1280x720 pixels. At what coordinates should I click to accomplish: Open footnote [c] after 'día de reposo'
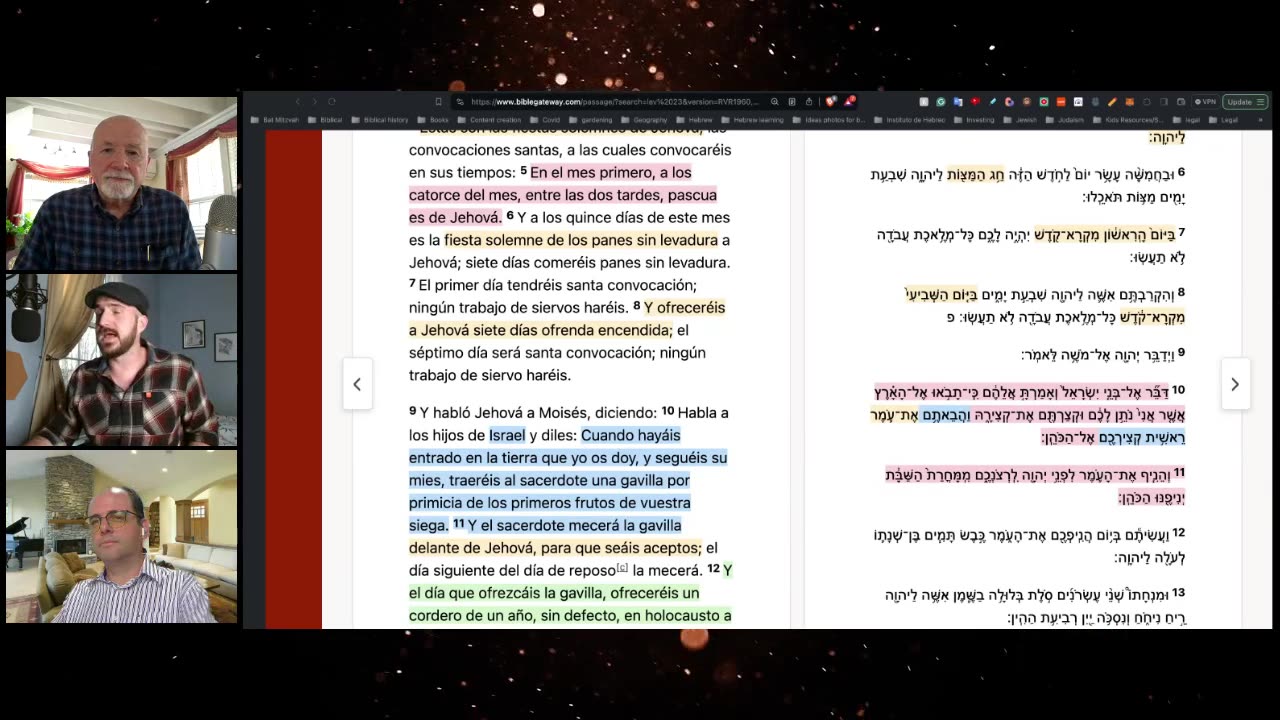pos(622,568)
